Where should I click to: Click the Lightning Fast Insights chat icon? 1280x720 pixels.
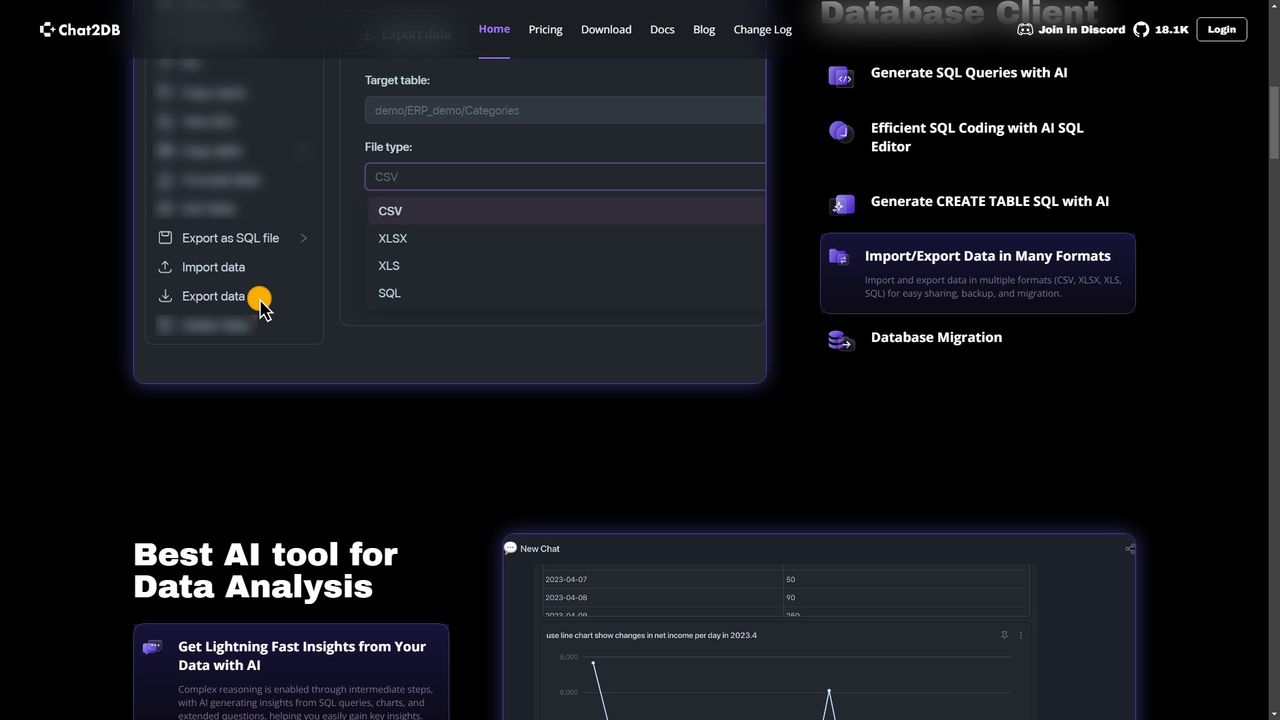tap(152, 648)
